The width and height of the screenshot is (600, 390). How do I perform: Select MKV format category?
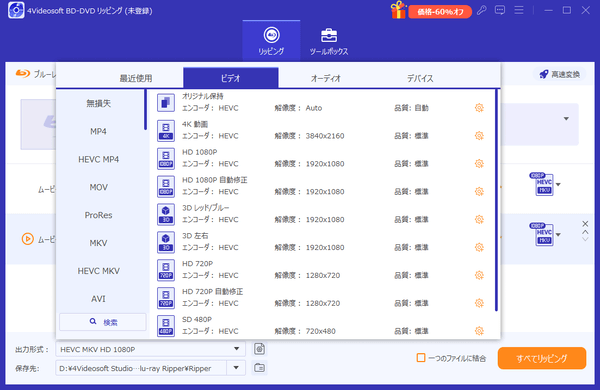point(99,243)
